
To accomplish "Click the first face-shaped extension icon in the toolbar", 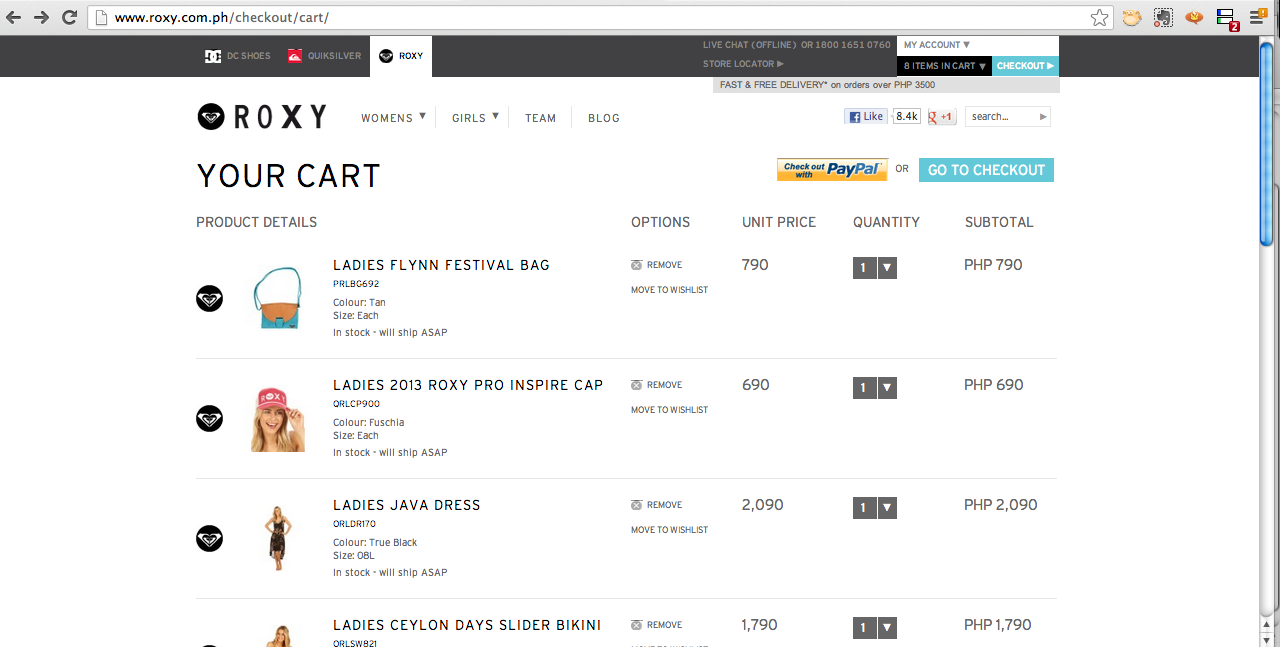I will (x=1131, y=17).
